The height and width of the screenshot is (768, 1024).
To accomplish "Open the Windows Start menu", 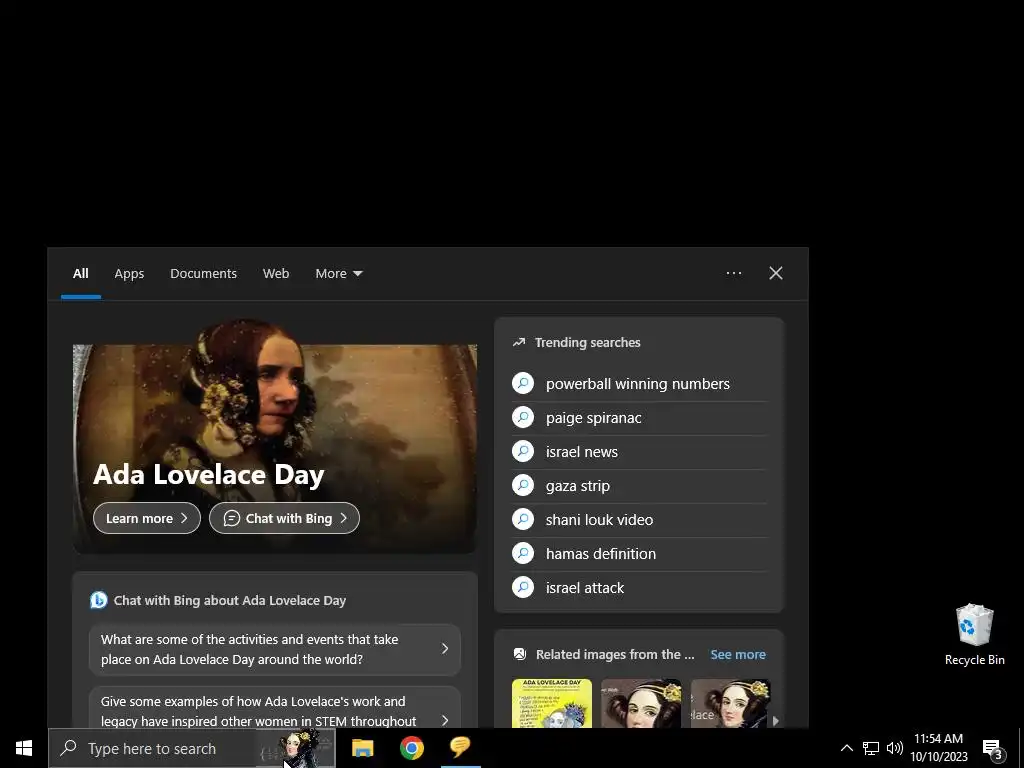I will click(24, 748).
